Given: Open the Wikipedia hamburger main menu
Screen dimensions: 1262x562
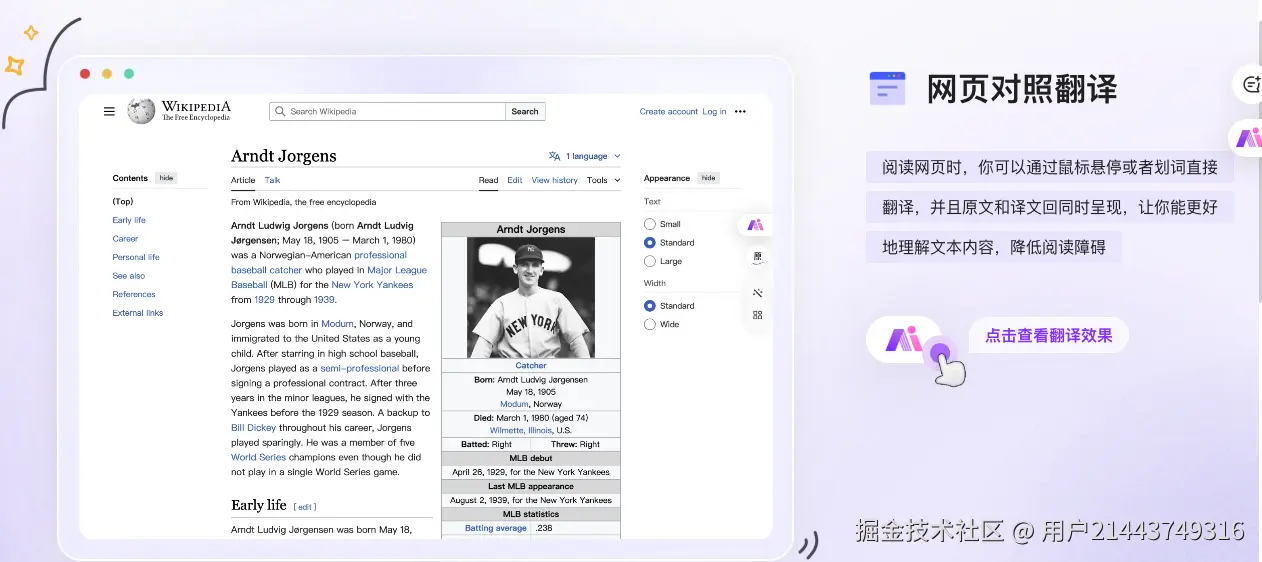Looking at the screenshot, I should click(x=109, y=111).
